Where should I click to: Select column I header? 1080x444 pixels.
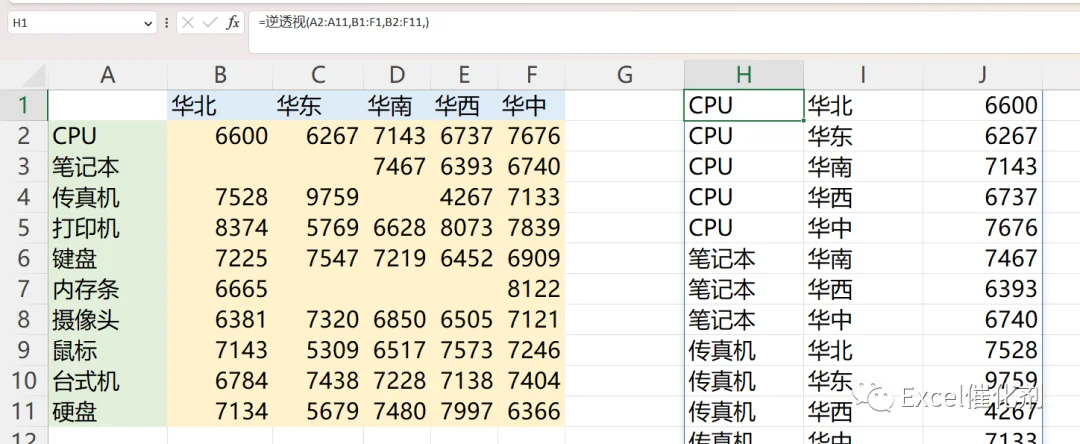point(863,74)
